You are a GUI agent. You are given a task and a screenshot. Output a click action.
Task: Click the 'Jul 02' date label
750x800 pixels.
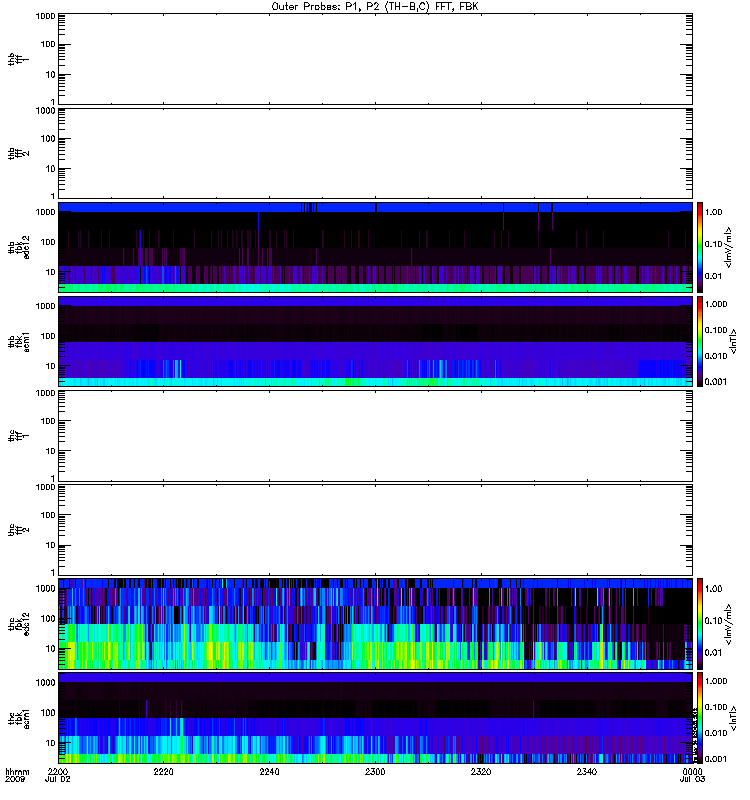(x=58, y=779)
